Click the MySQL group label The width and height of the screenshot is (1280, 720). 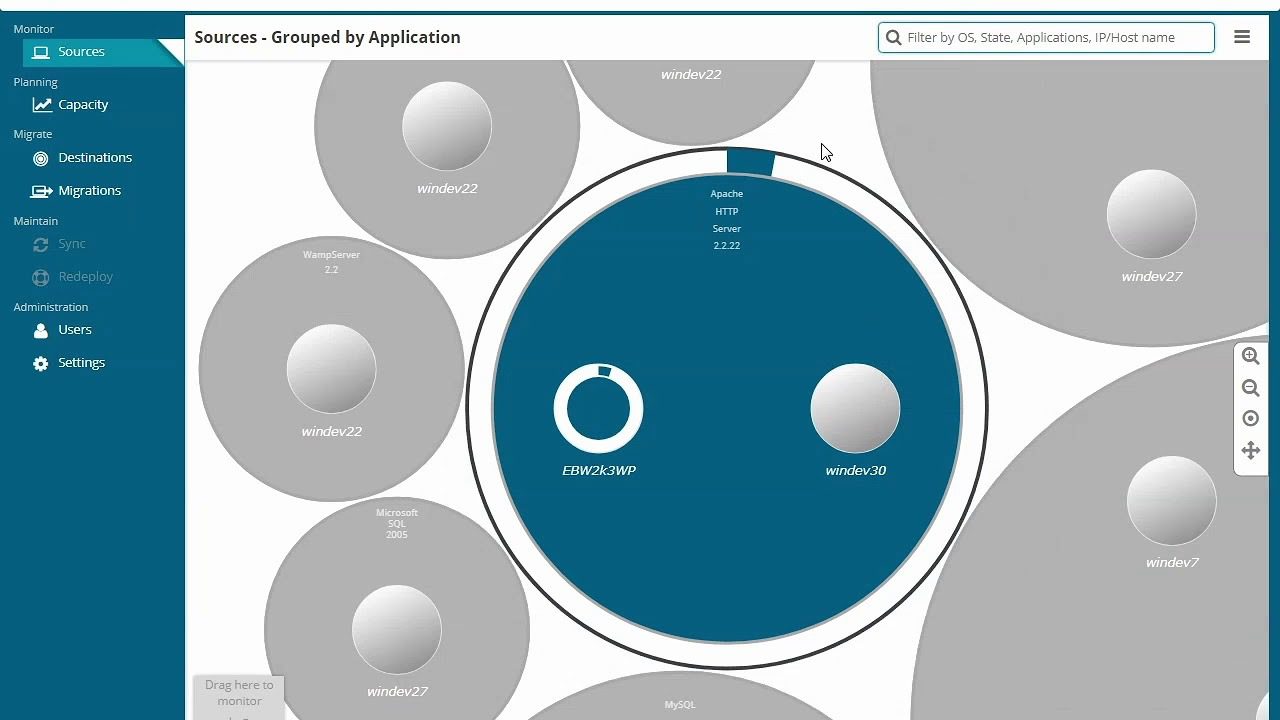(x=680, y=705)
